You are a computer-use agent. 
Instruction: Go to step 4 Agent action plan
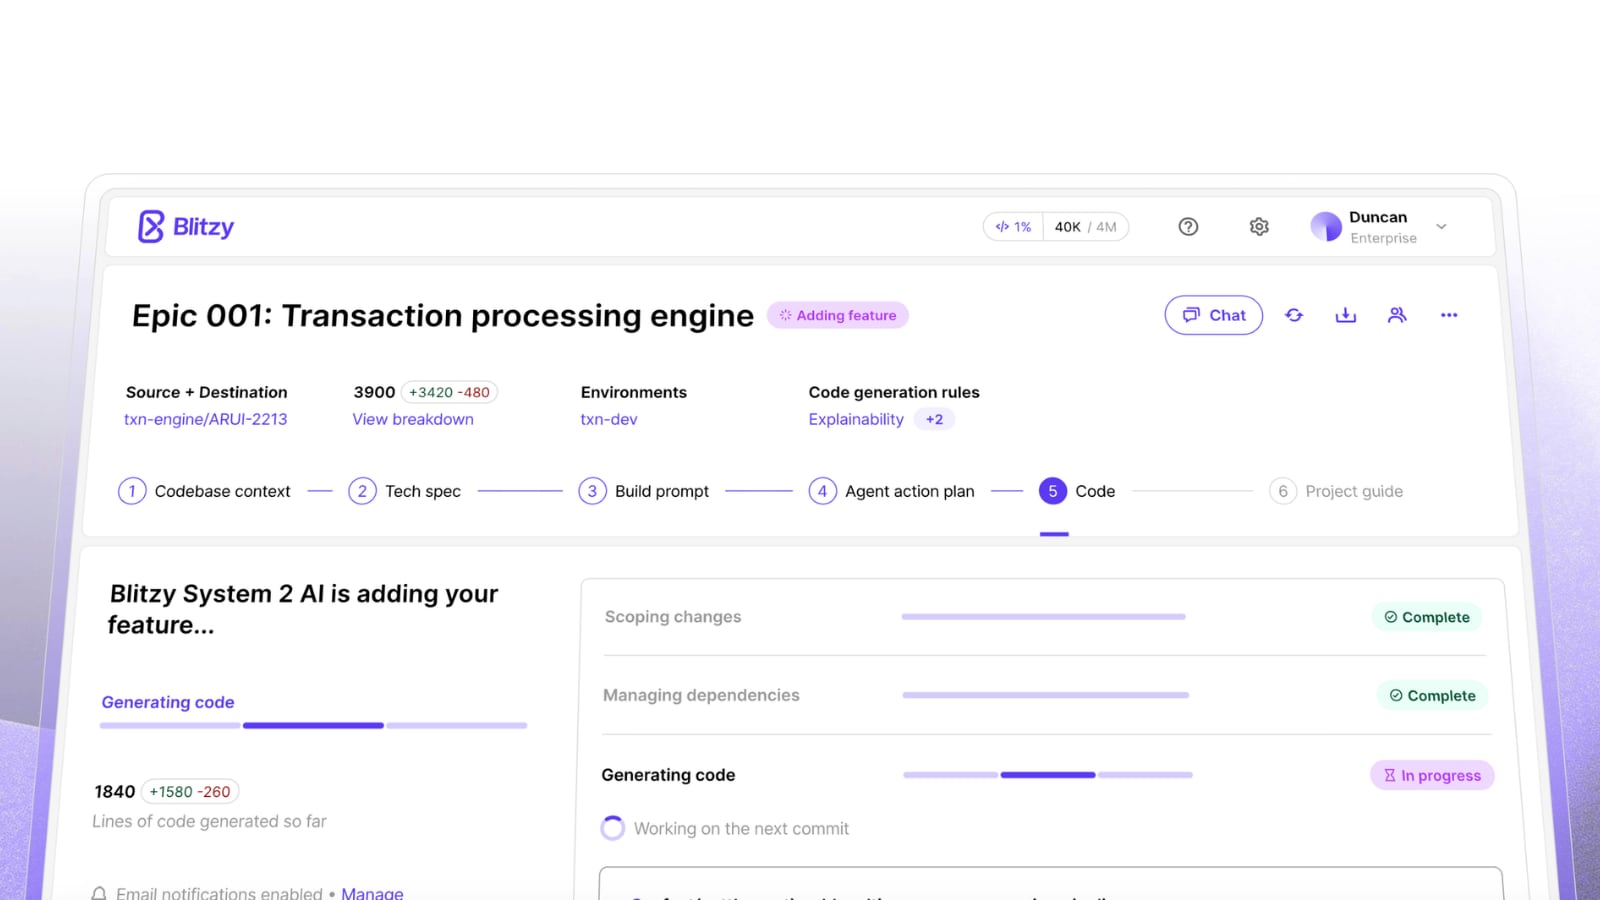[x=892, y=491]
